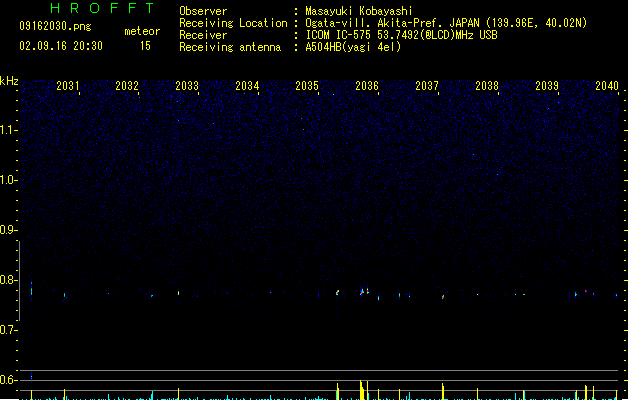Click the 2035 time marker

[307, 86]
